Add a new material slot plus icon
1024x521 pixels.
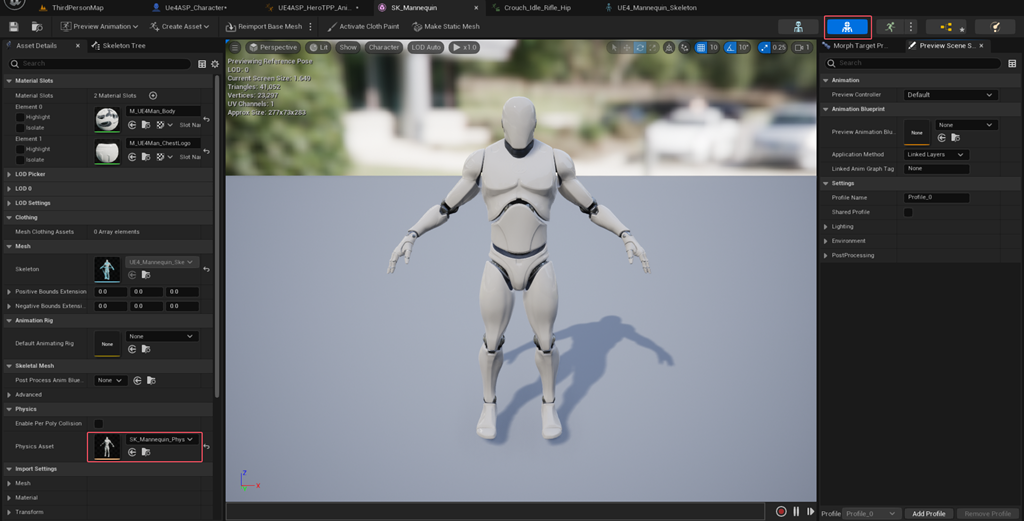pos(153,95)
